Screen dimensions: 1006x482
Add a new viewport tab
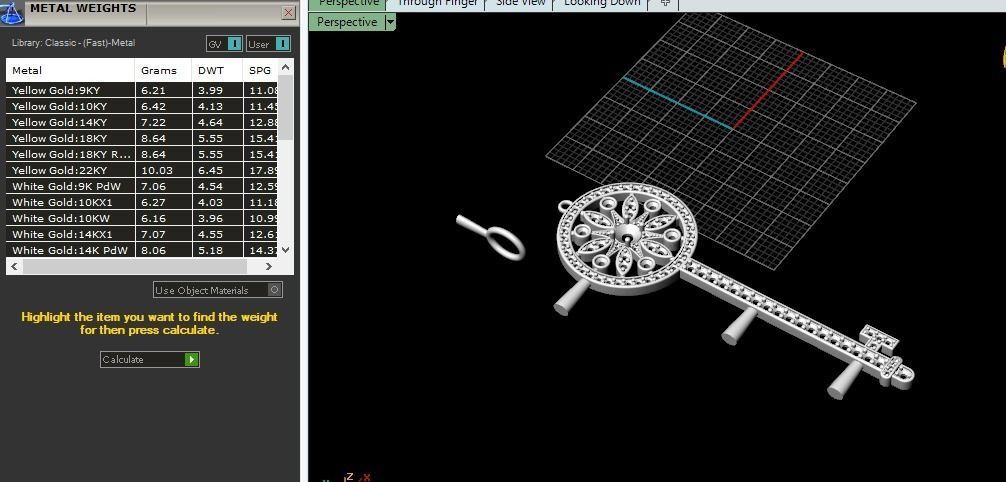[x=665, y=3]
